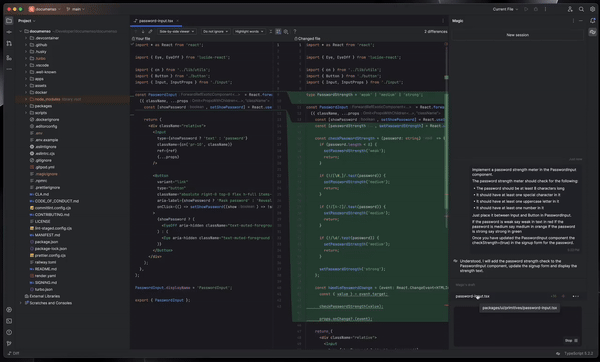Open Magic panel options ellipsis
The image size is (600, 362).
tap(573, 21)
